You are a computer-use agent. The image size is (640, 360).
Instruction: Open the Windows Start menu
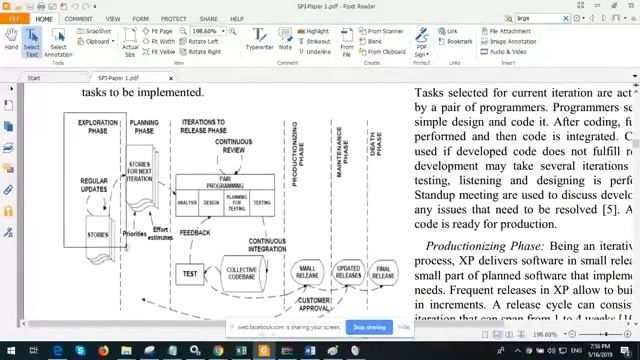11,351
